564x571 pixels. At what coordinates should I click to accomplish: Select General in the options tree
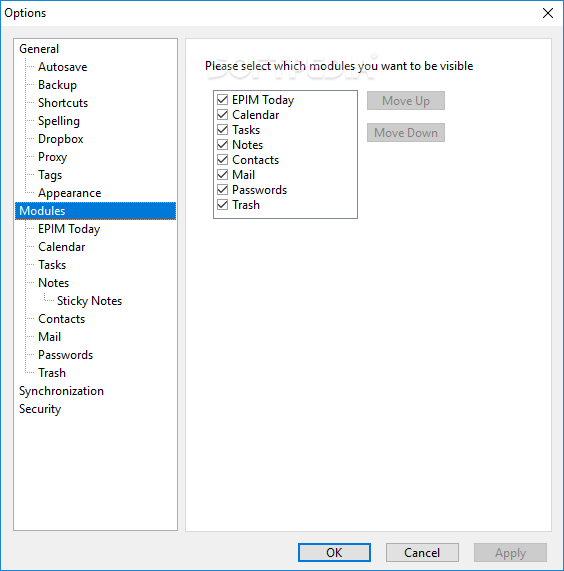(x=39, y=49)
